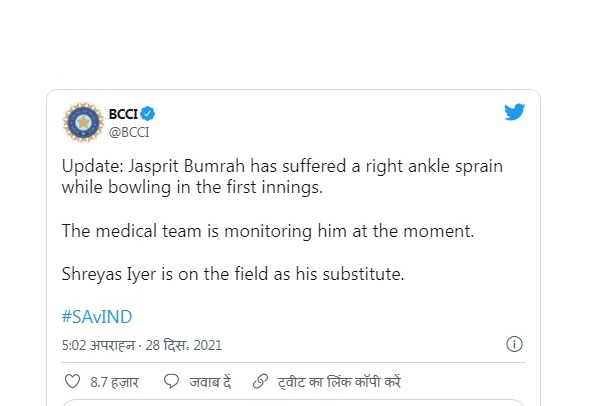Click the Twitter bird logo

[x=515, y=112]
